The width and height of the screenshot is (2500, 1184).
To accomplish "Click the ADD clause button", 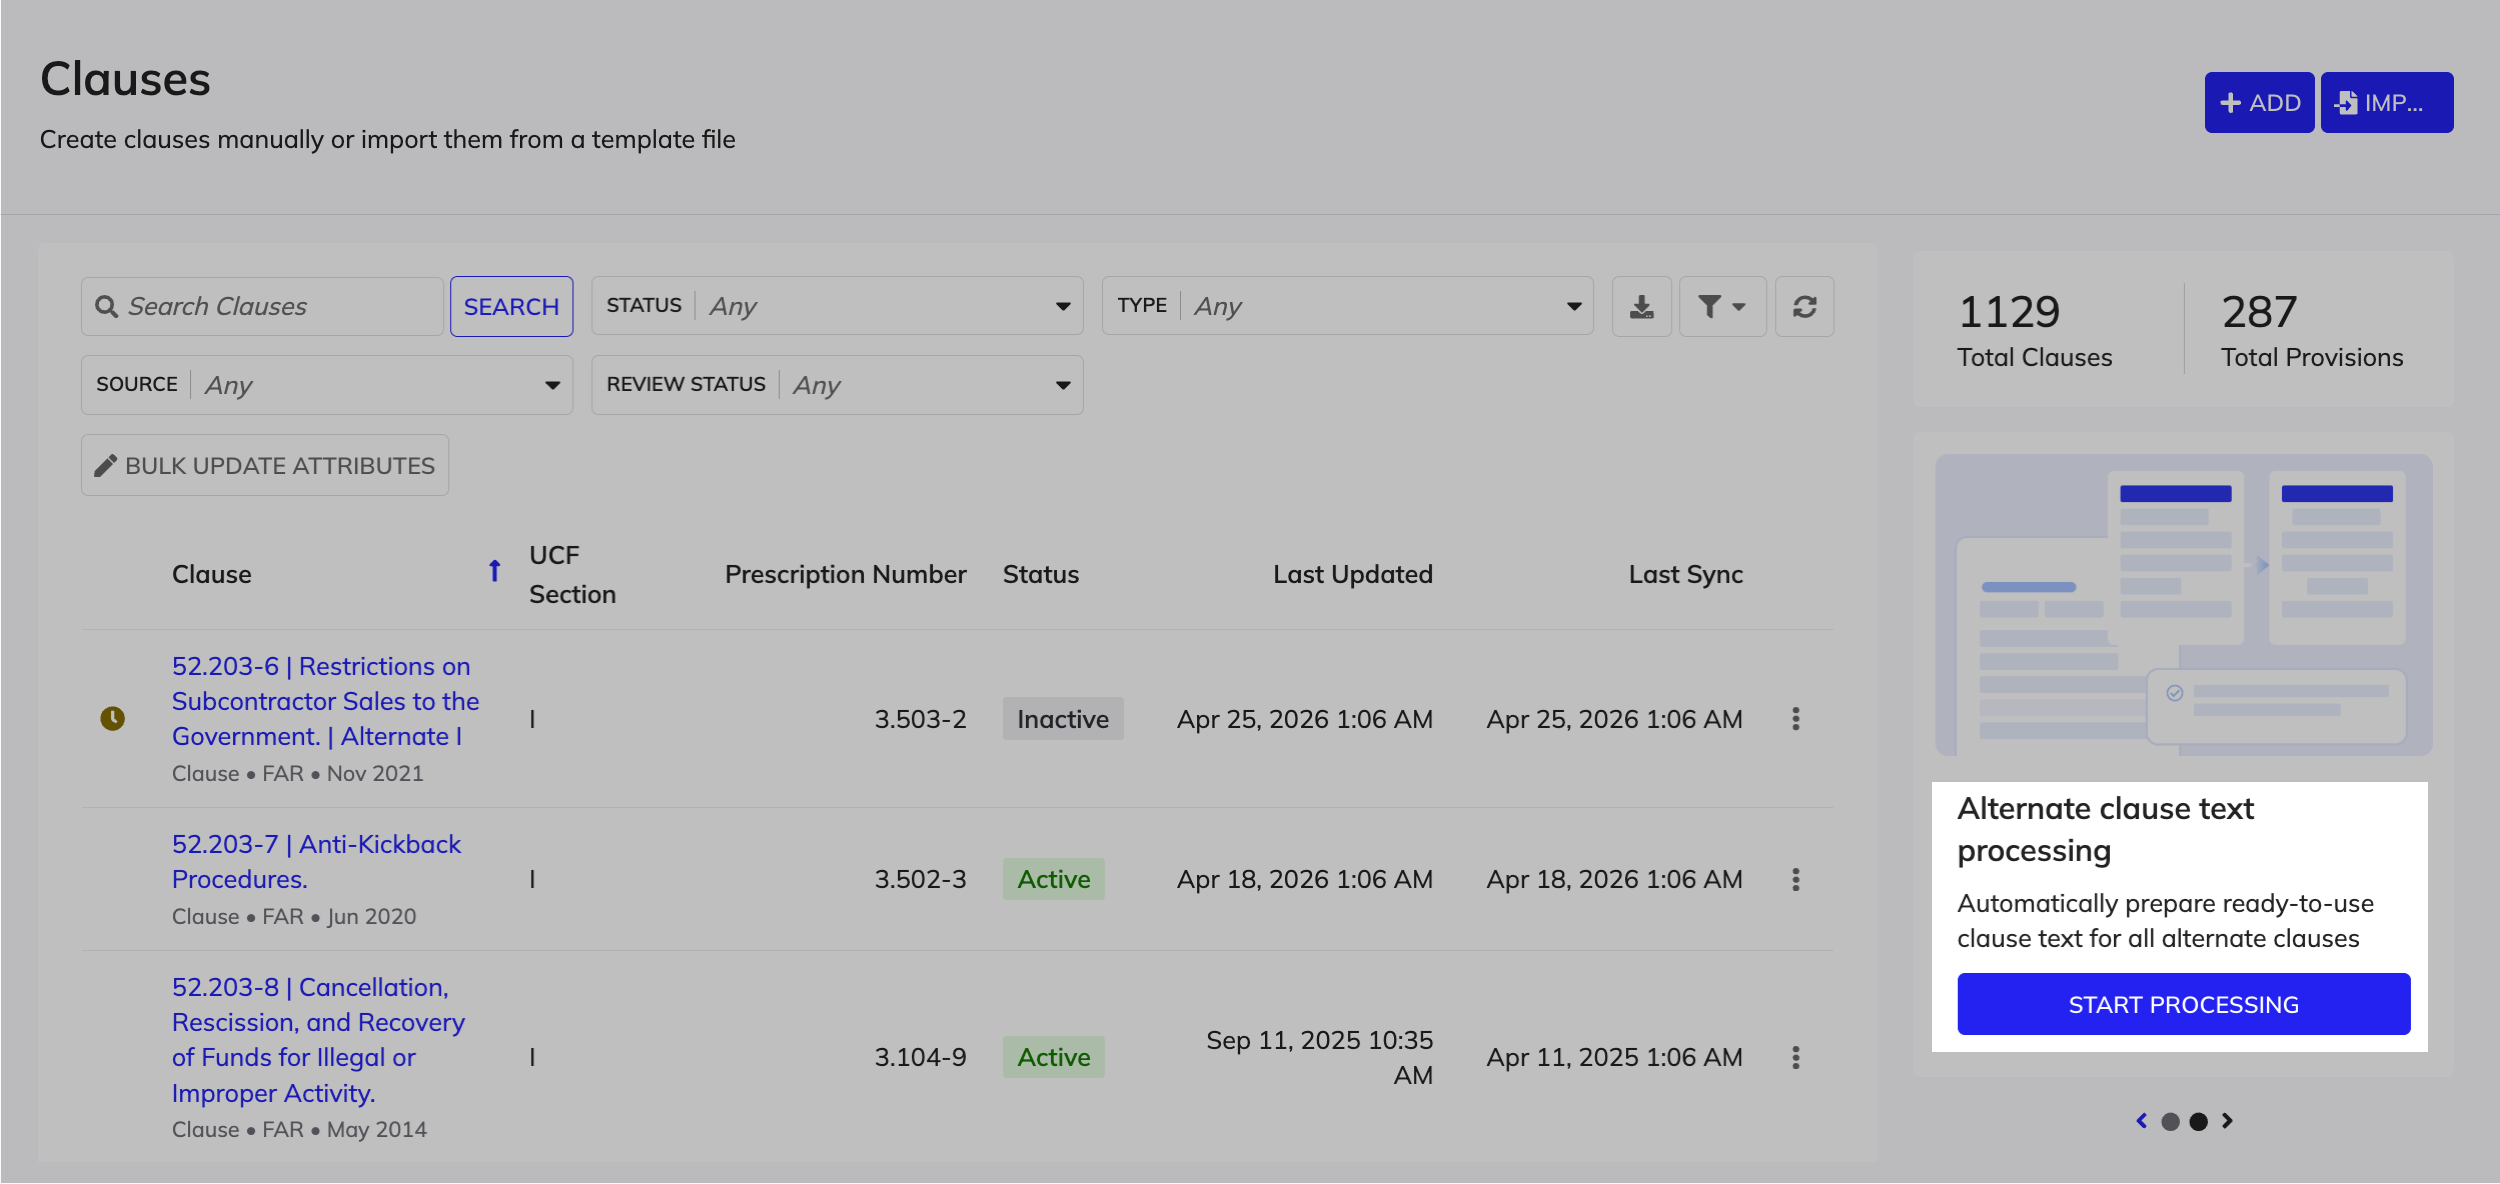I will pyautogui.click(x=2259, y=102).
